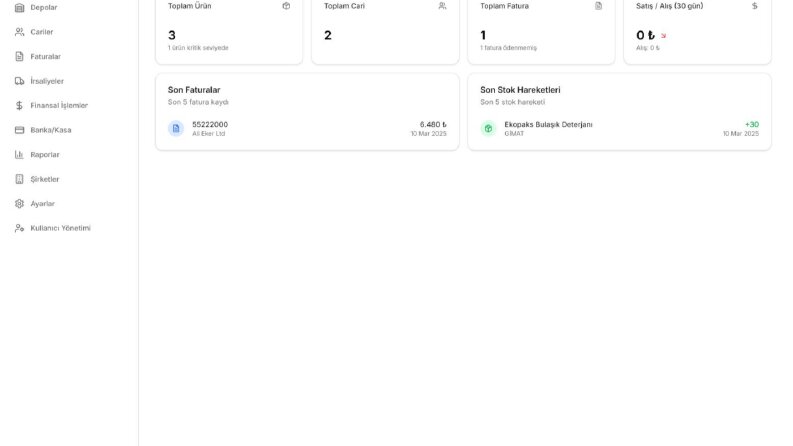Click the Son Stok Hareketleri heading
Image resolution: width=793 pixels, height=446 pixels.
point(520,90)
